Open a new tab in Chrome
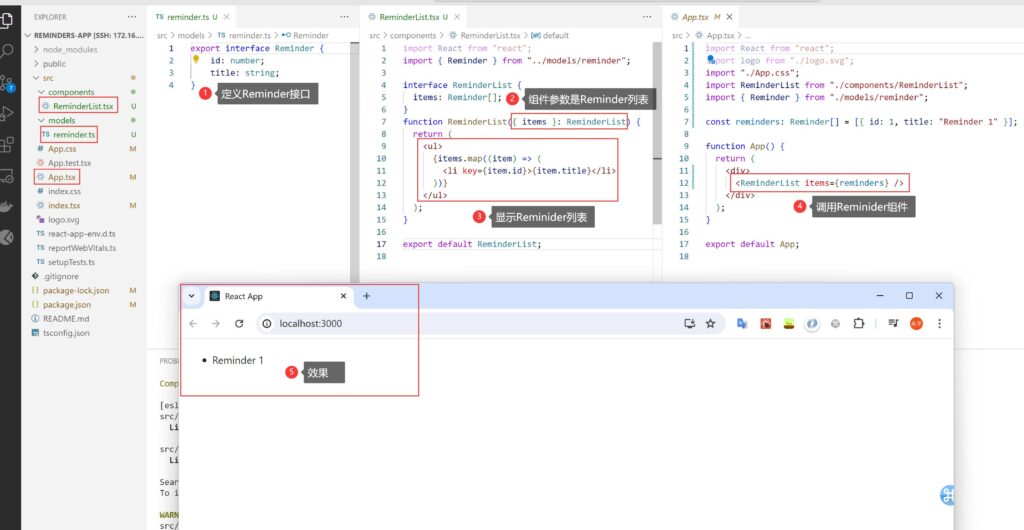 [366, 296]
